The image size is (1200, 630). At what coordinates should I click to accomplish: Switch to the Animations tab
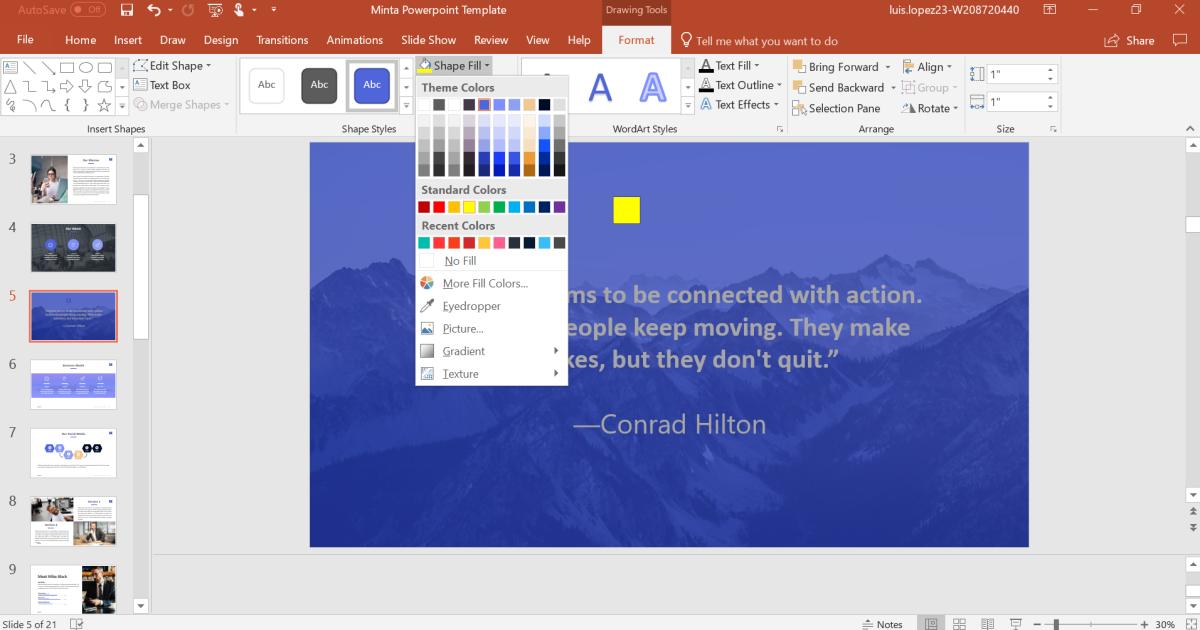coord(355,40)
